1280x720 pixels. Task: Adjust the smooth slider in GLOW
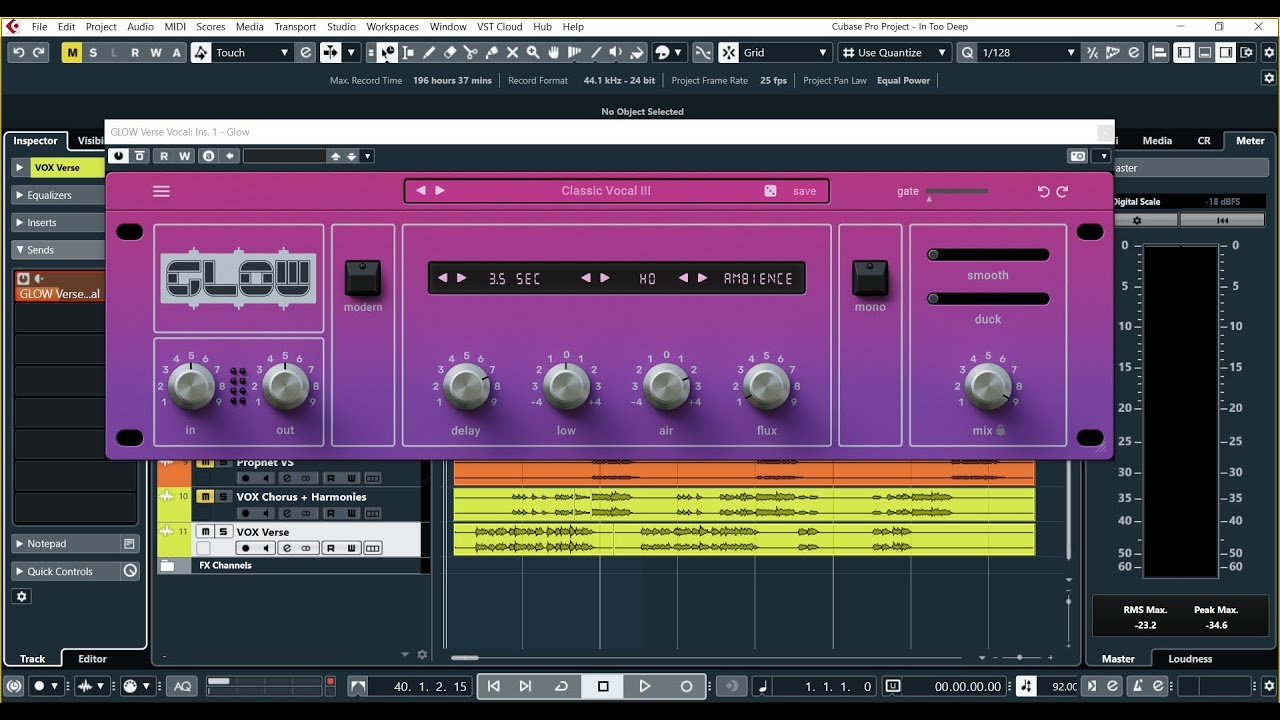click(x=988, y=255)
